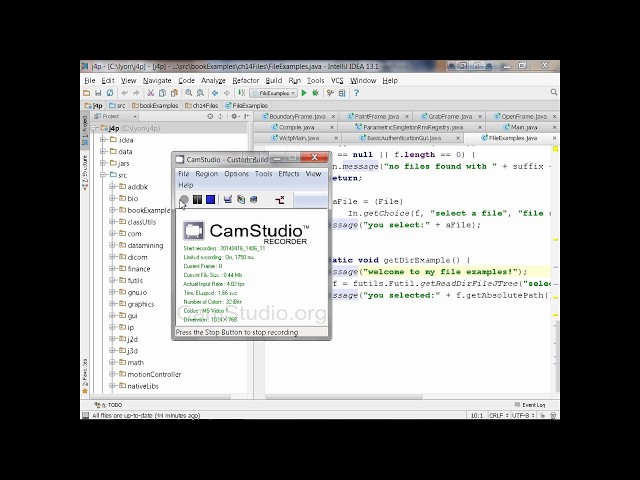Expand the graphics package
The width and height of the screenshot is (640, 480).
pos(112,304)
